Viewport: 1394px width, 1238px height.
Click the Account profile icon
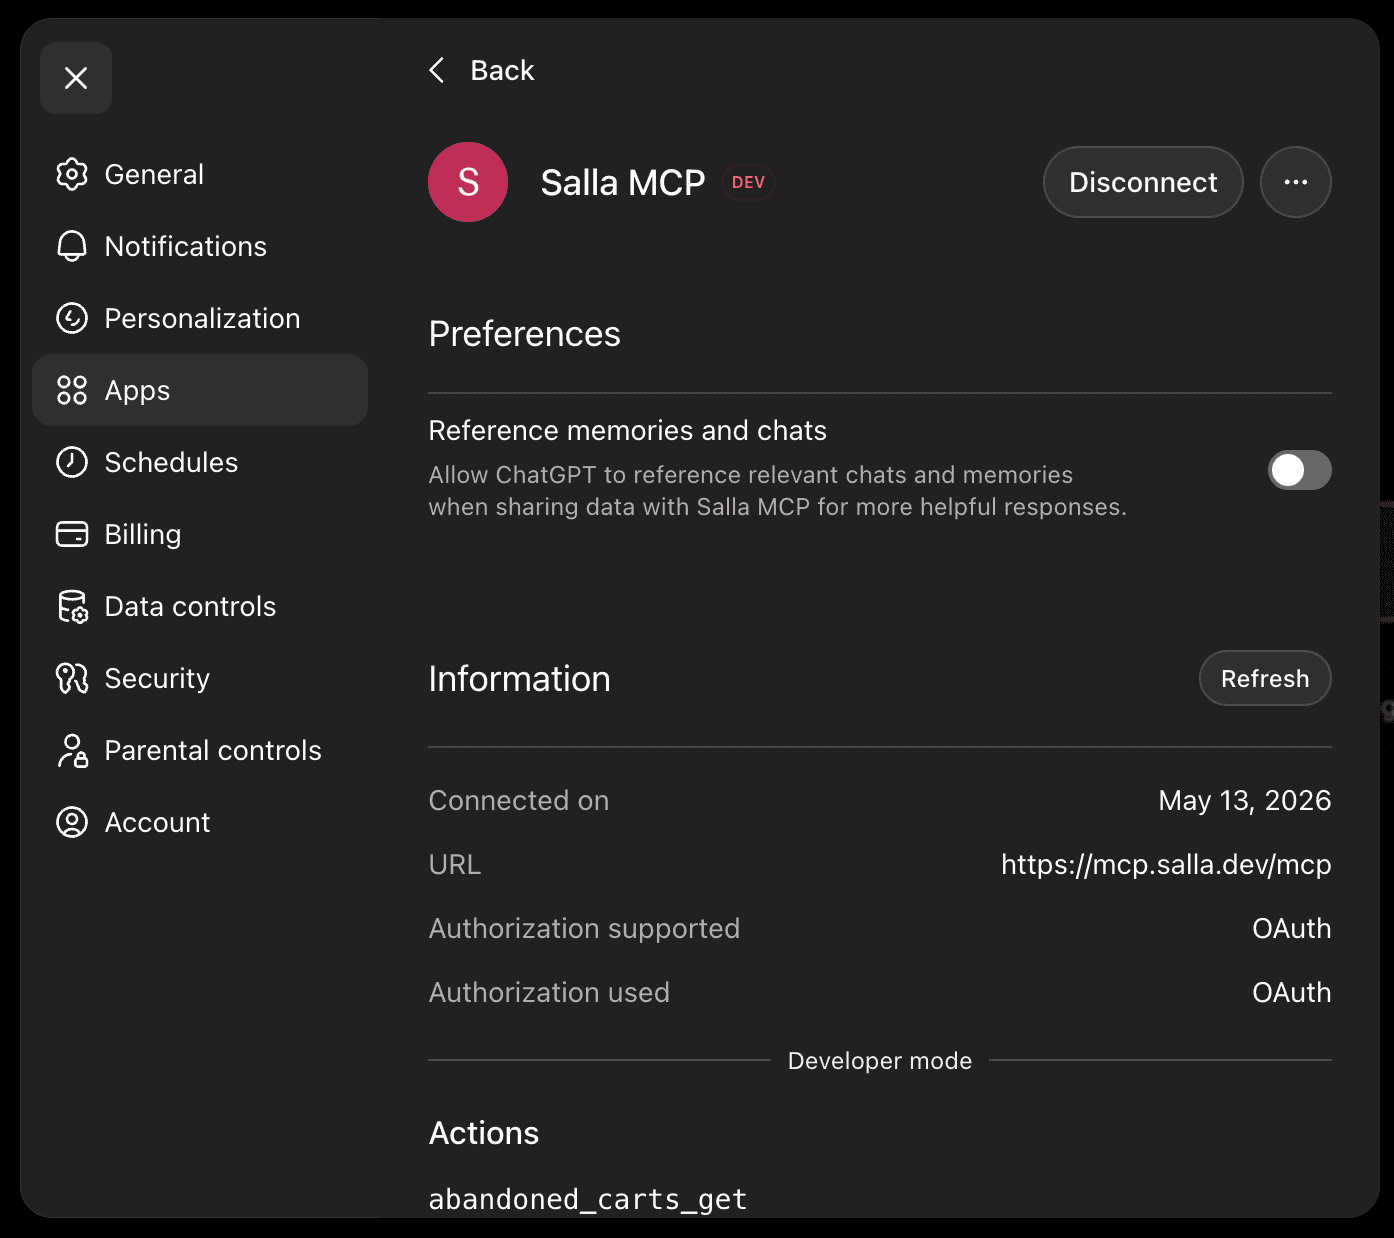(x=72, y=822)
